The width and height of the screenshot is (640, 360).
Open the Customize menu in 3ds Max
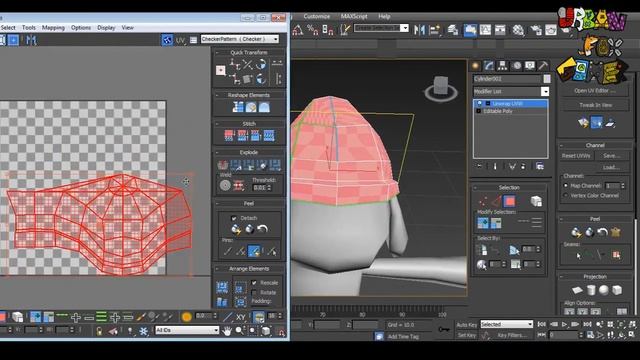click(316, 16)
